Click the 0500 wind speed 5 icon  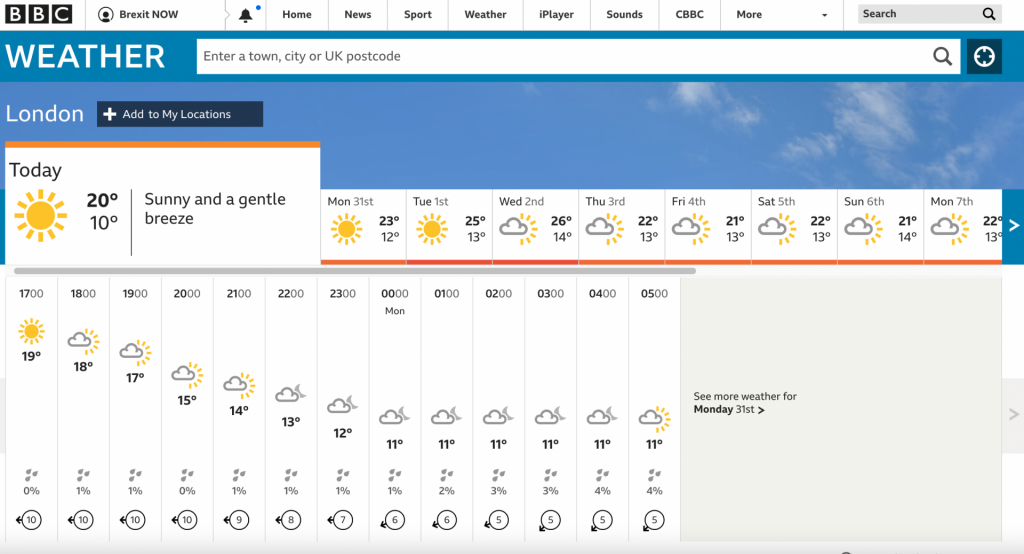point(652,521)
